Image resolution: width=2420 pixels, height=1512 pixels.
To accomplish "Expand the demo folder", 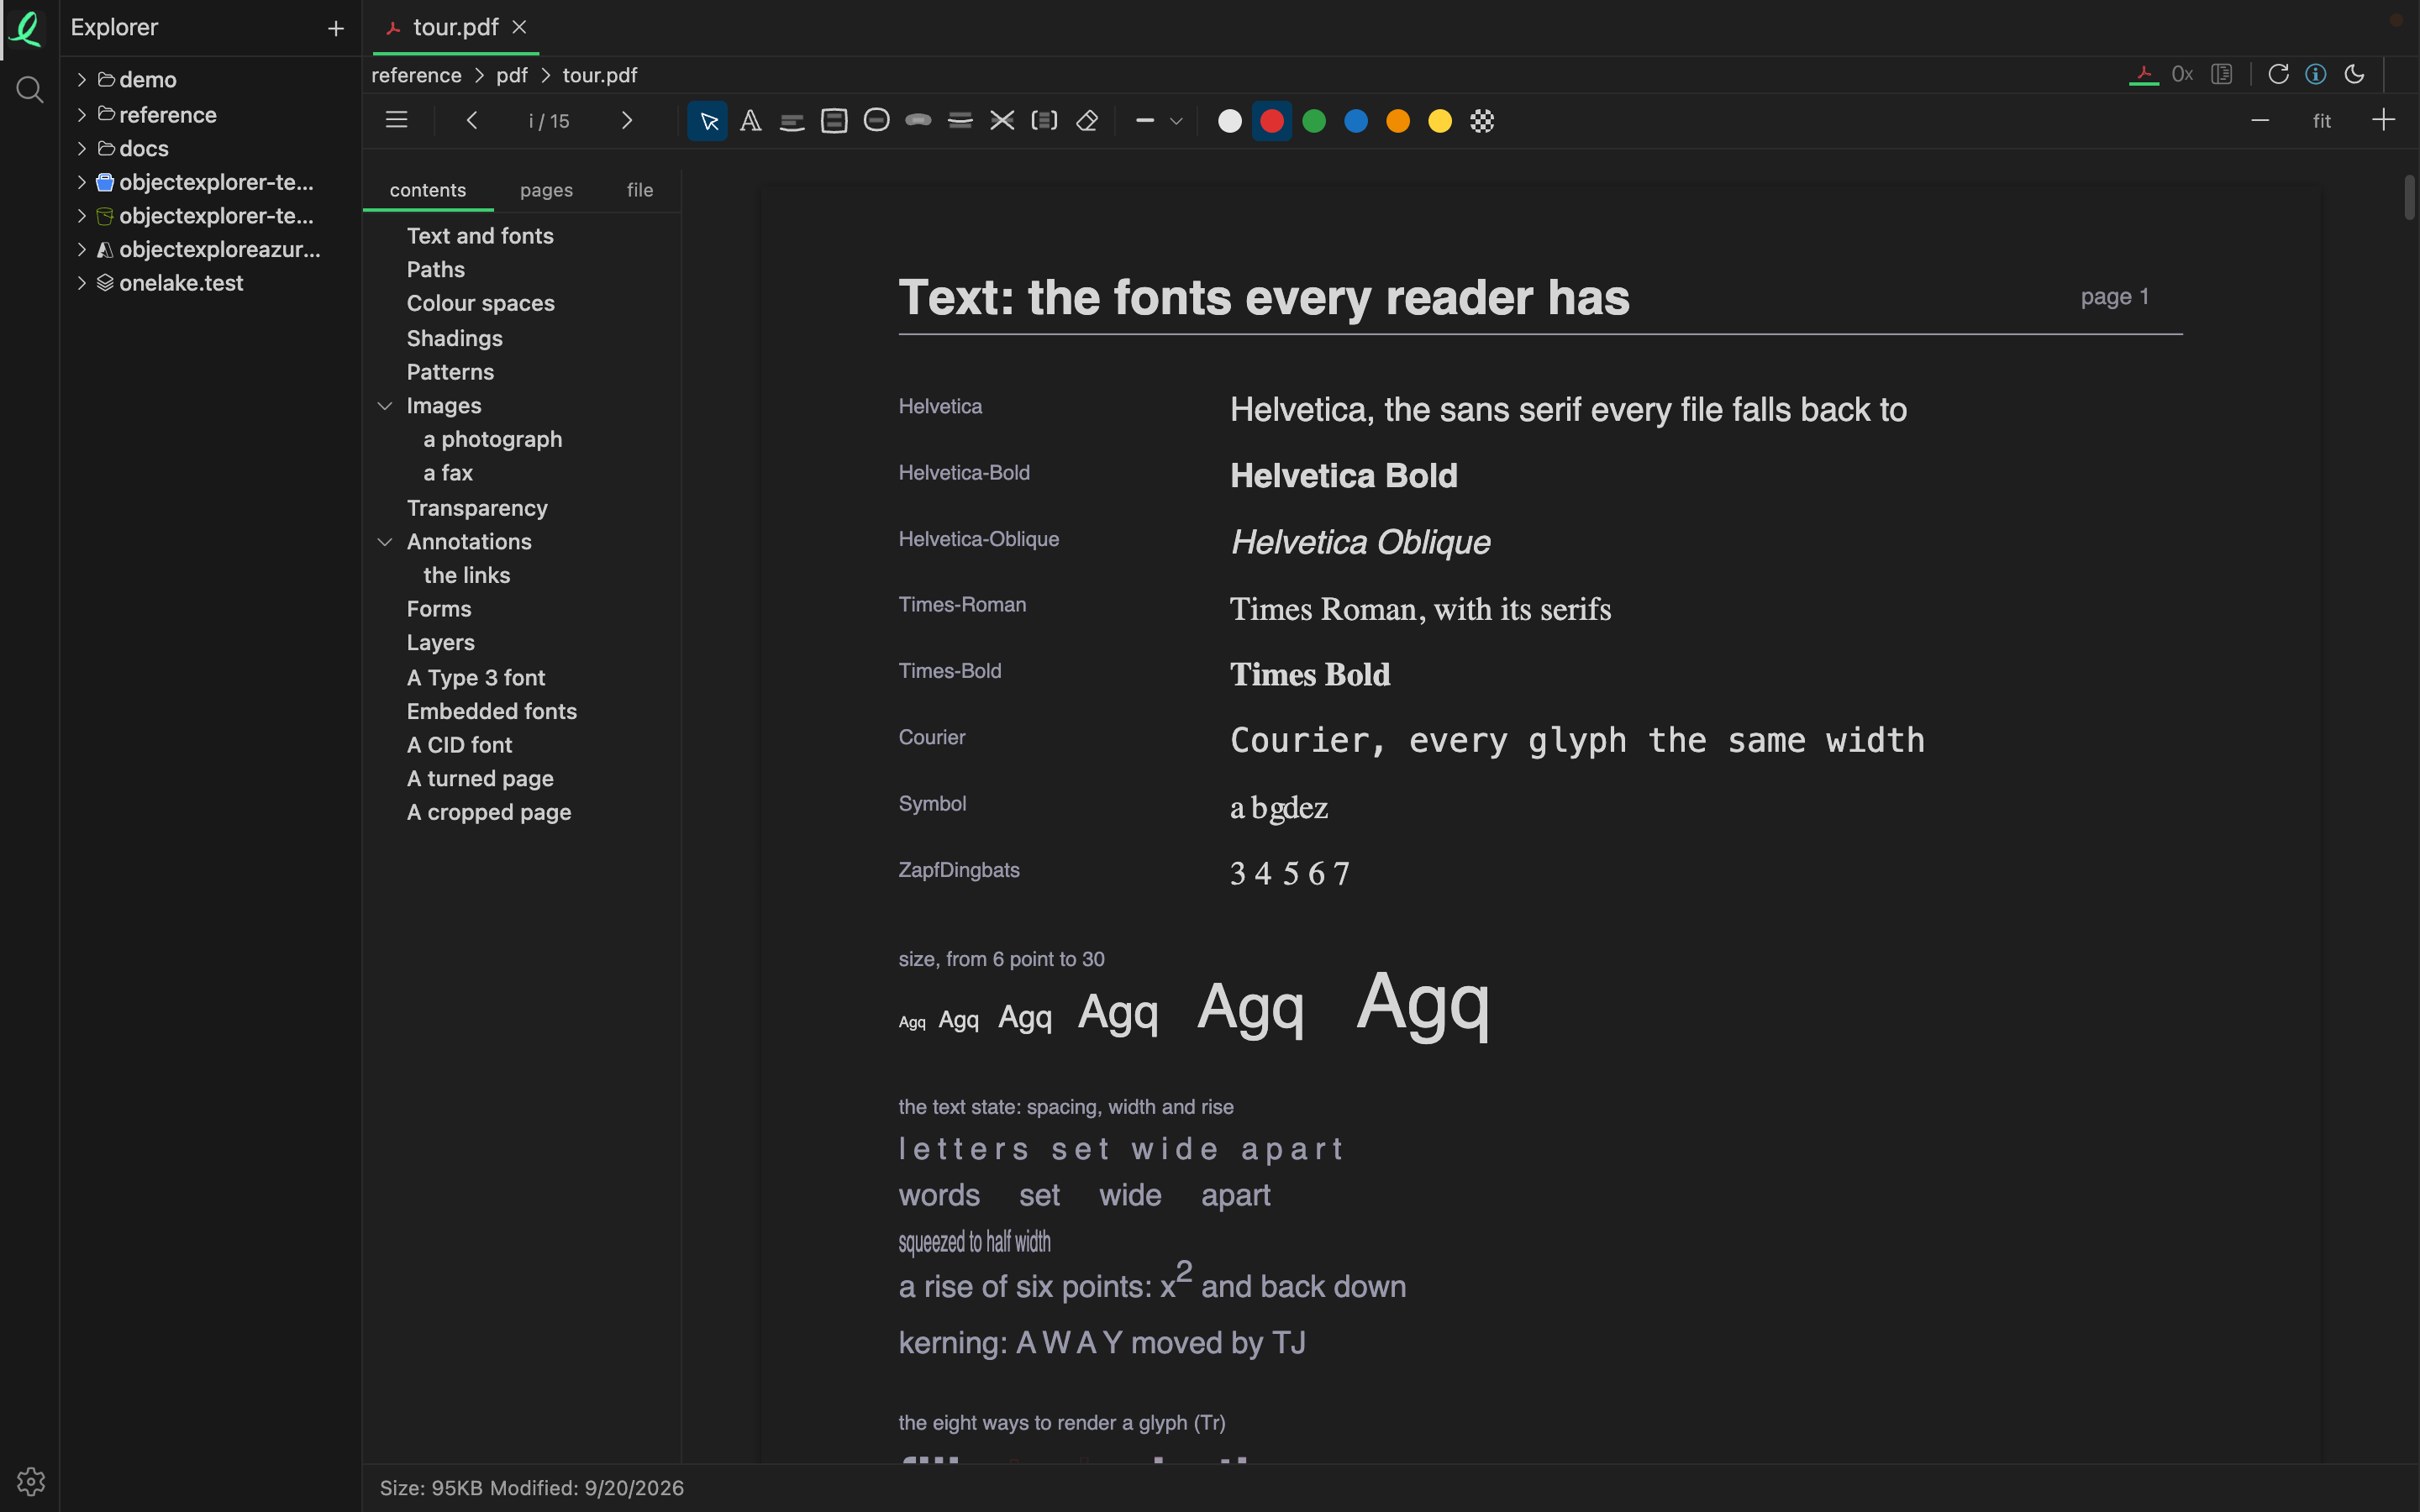I will point(82,80).
